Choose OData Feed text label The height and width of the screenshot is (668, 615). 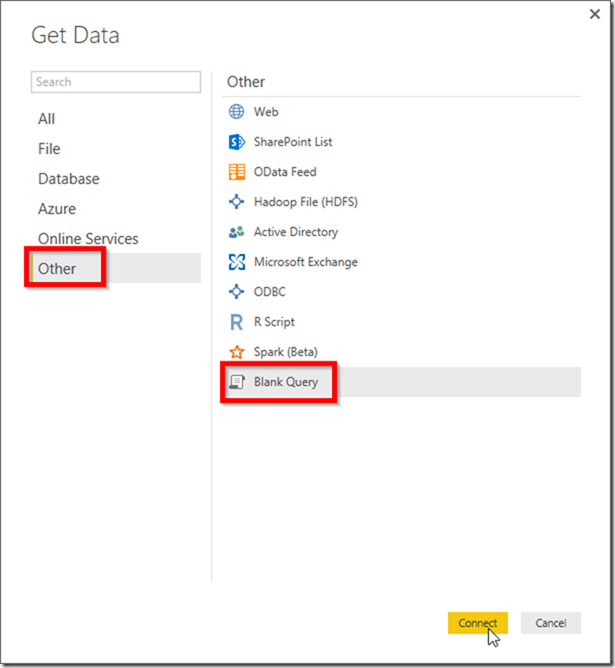pos(285,172)
